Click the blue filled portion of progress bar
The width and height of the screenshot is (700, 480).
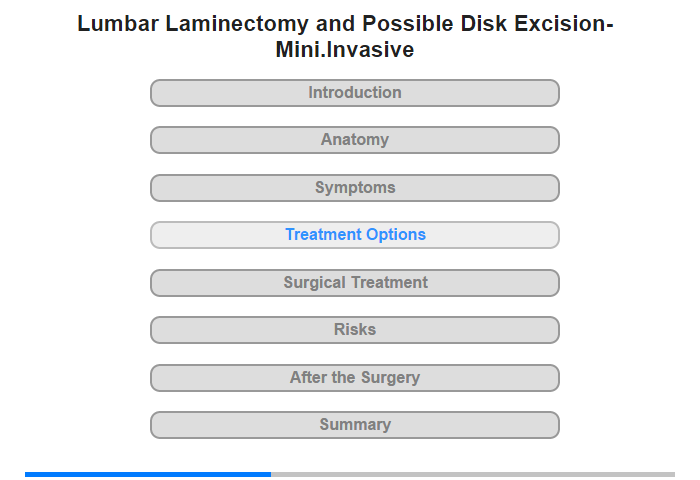click(x=148, y=474)
